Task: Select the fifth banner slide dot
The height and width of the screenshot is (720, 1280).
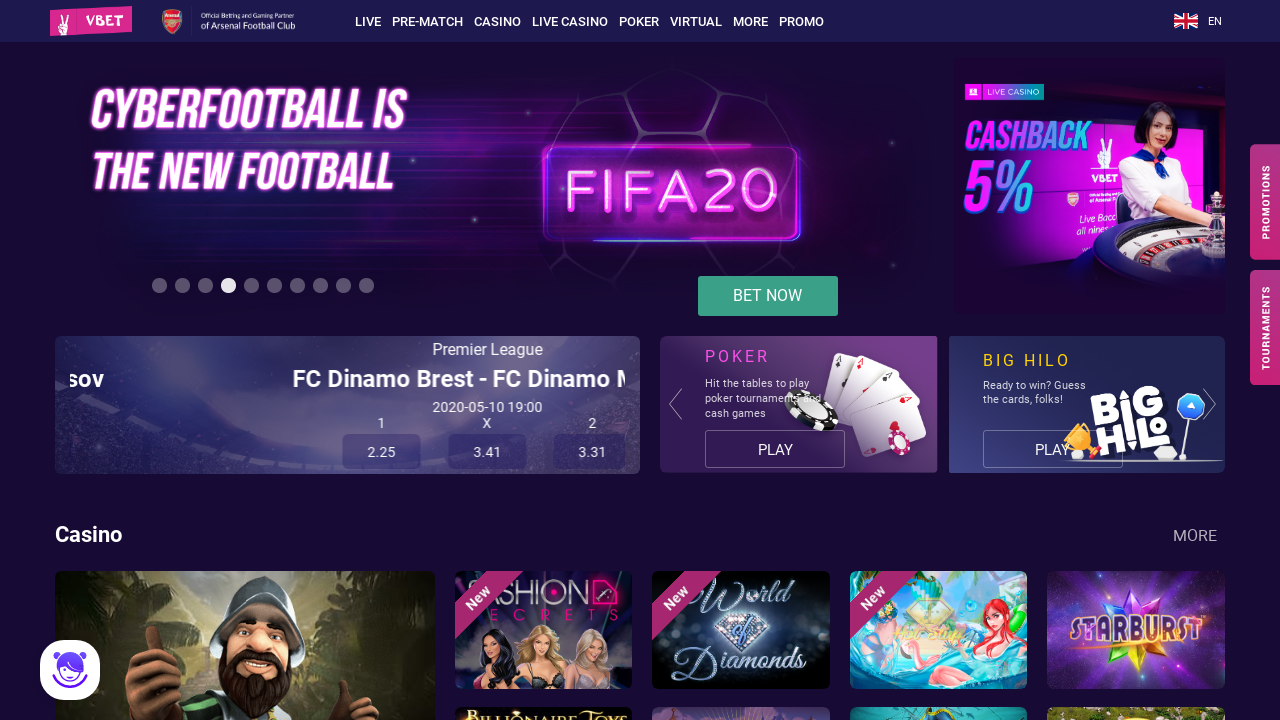Action: [252, 286]
